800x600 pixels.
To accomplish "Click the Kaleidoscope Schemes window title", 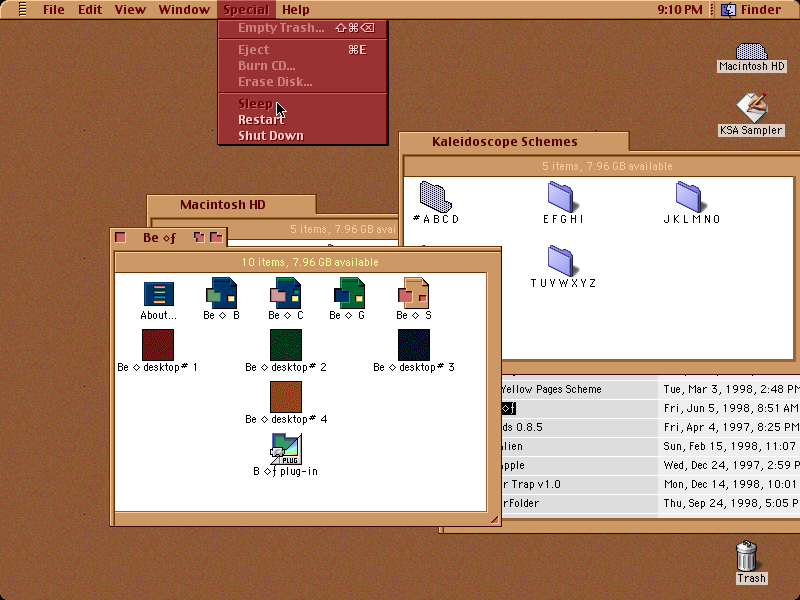I will click(x=505, y=141).
